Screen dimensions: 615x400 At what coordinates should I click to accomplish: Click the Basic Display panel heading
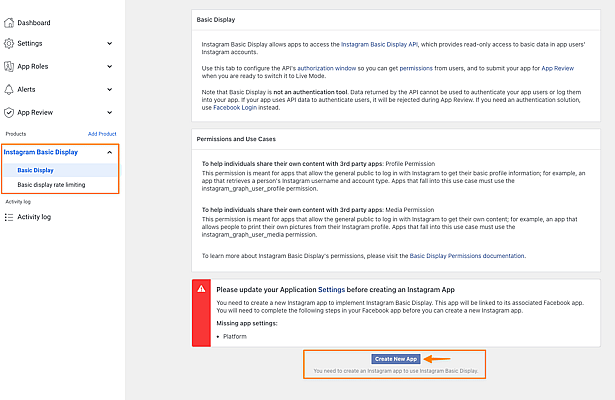216,20
